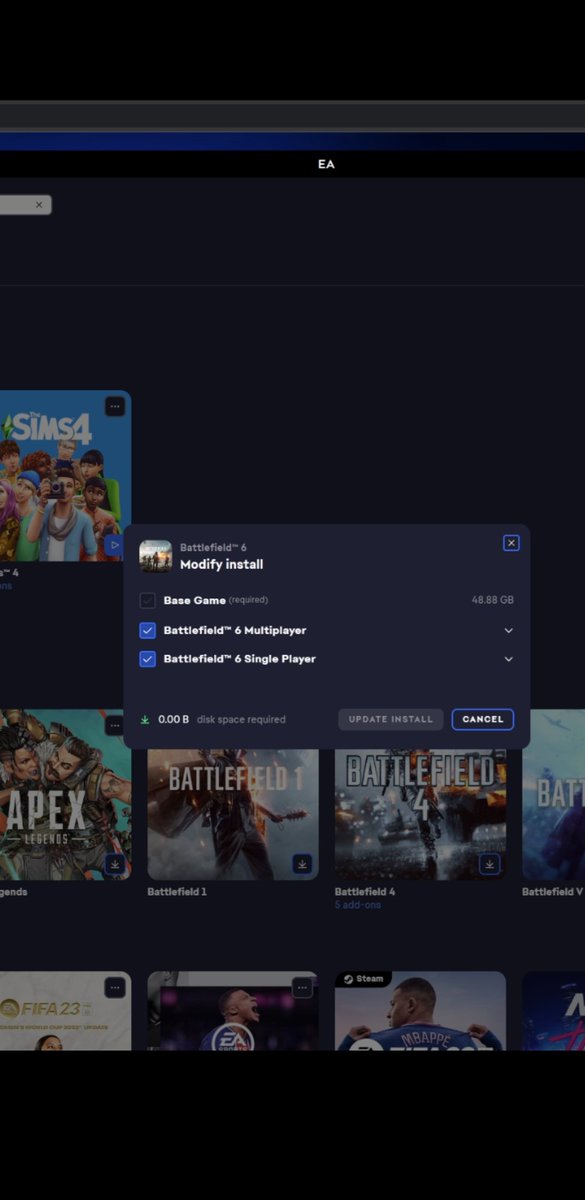The image size is (585, 1200).
Task: Click the Base Game label text
Action: (x=195, y=600)
